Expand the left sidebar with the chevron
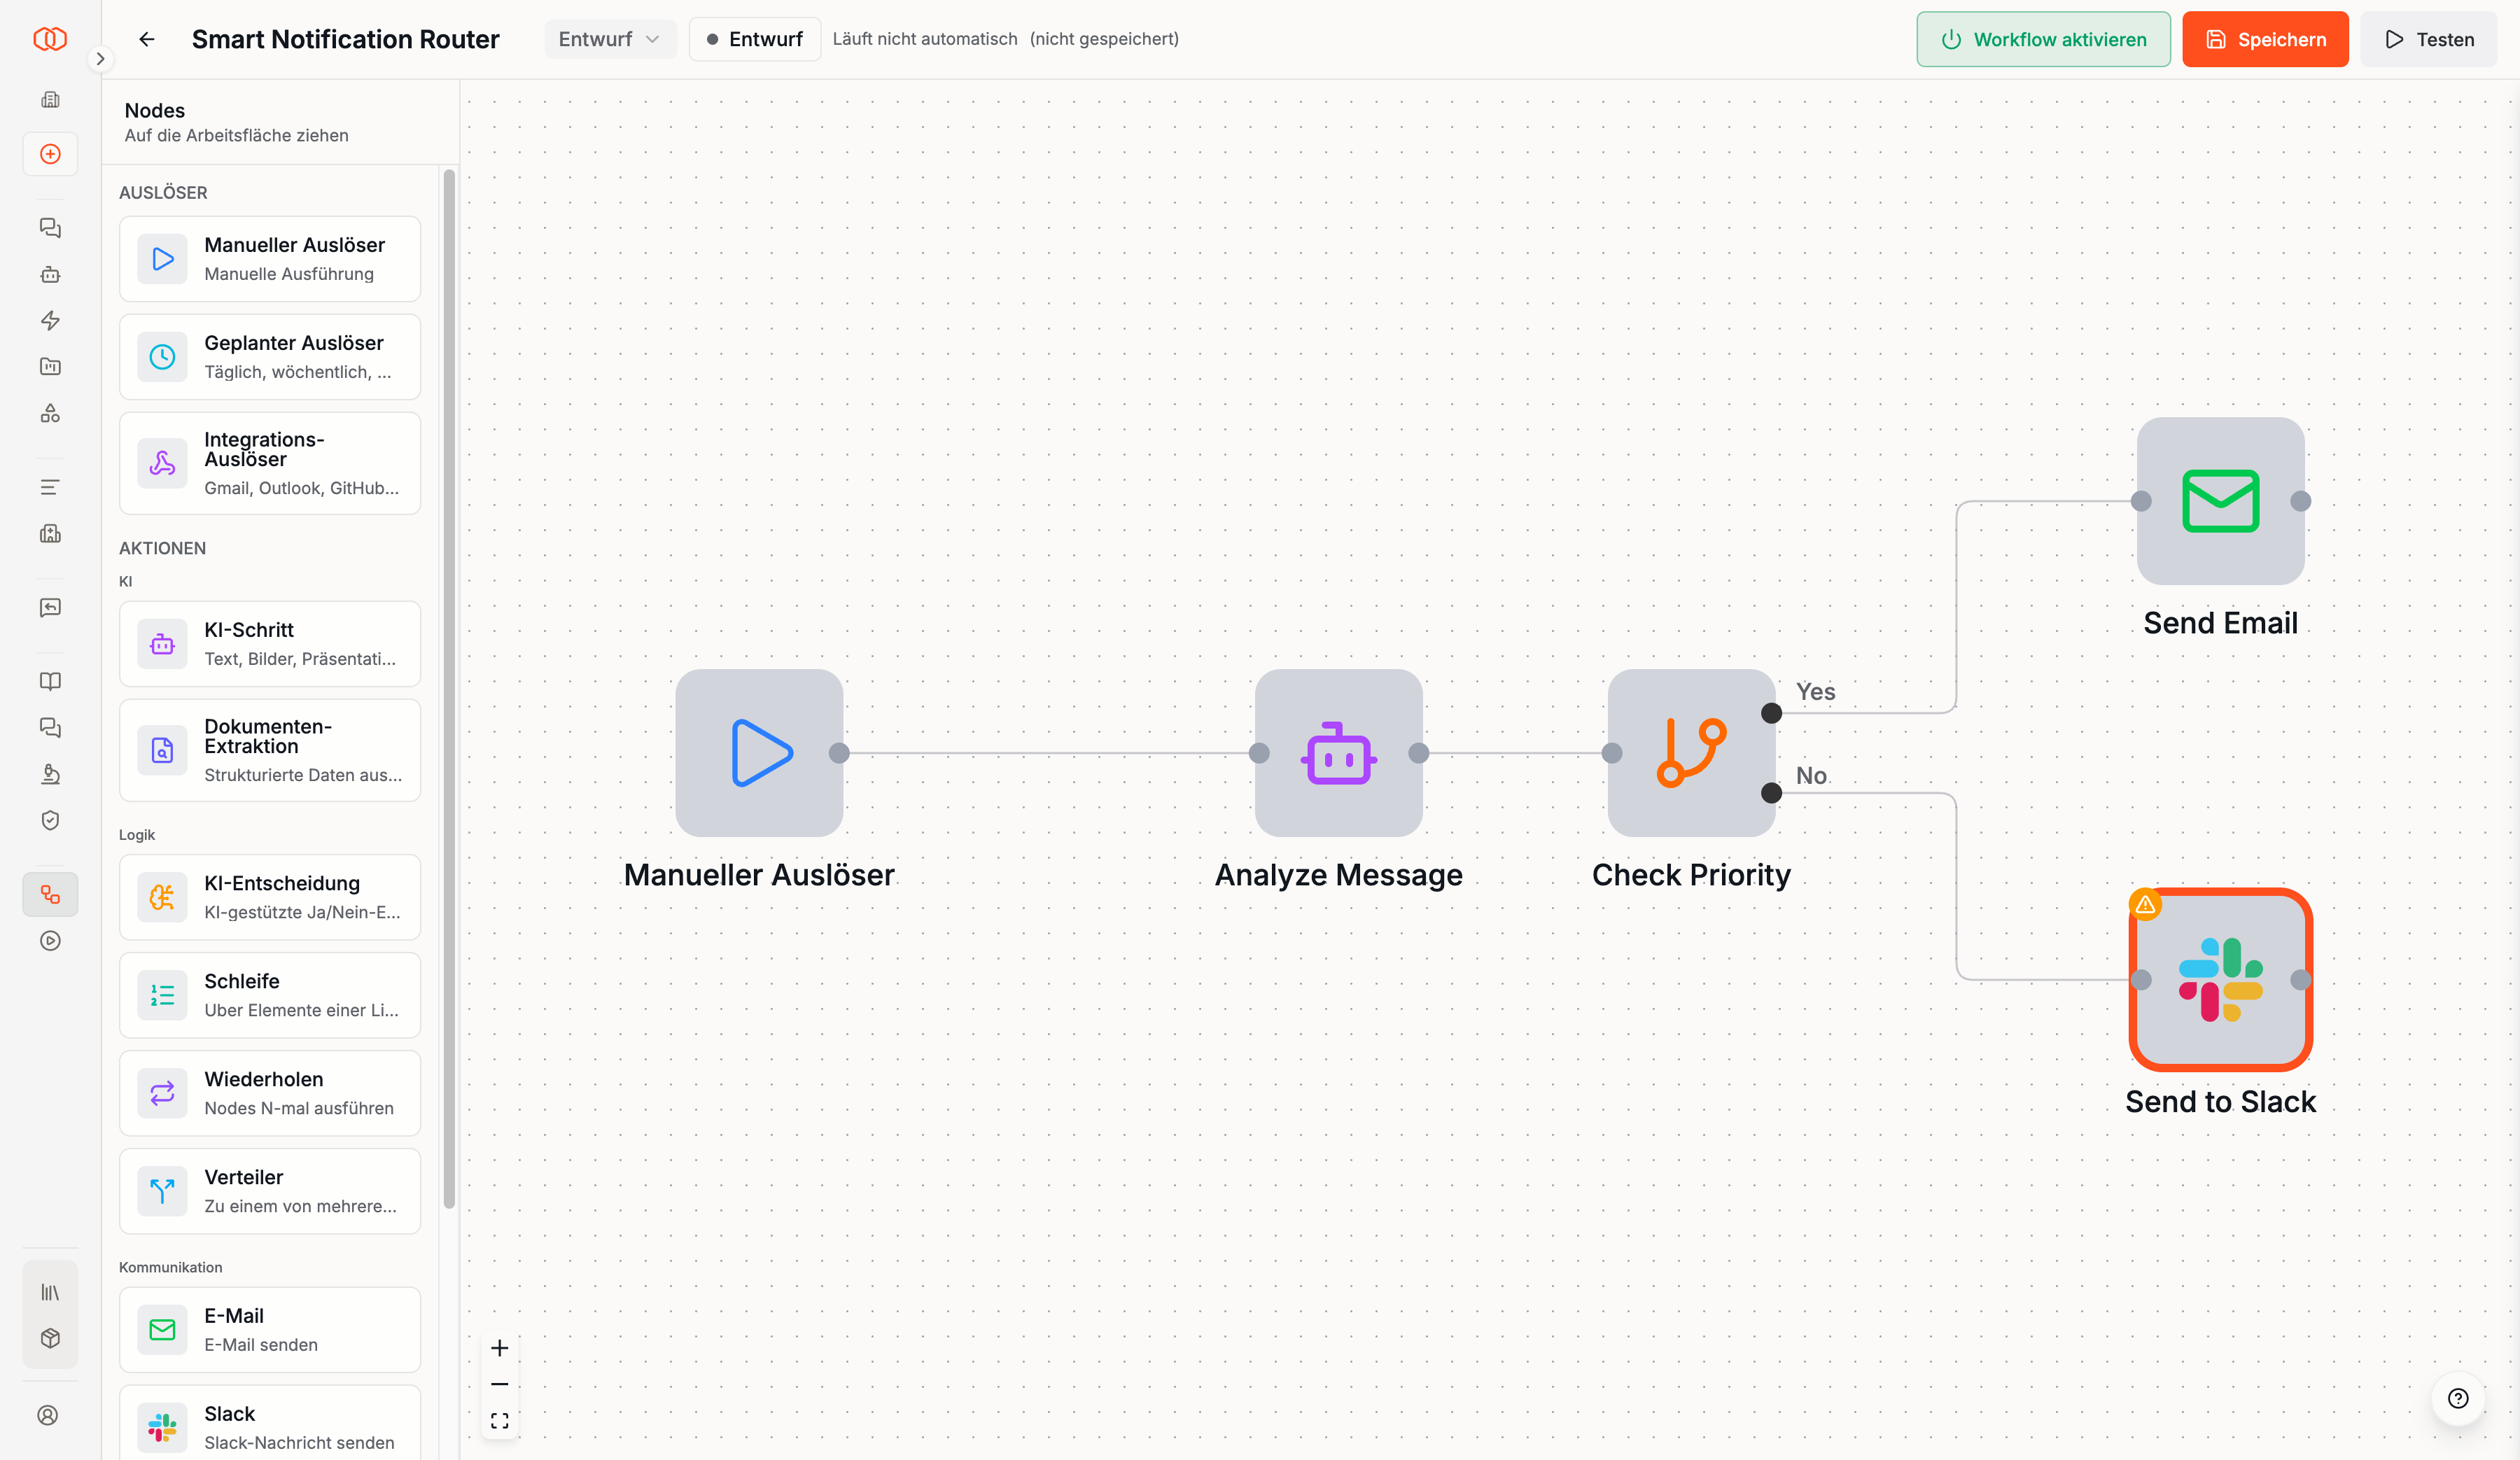 [x=100, y=59]
